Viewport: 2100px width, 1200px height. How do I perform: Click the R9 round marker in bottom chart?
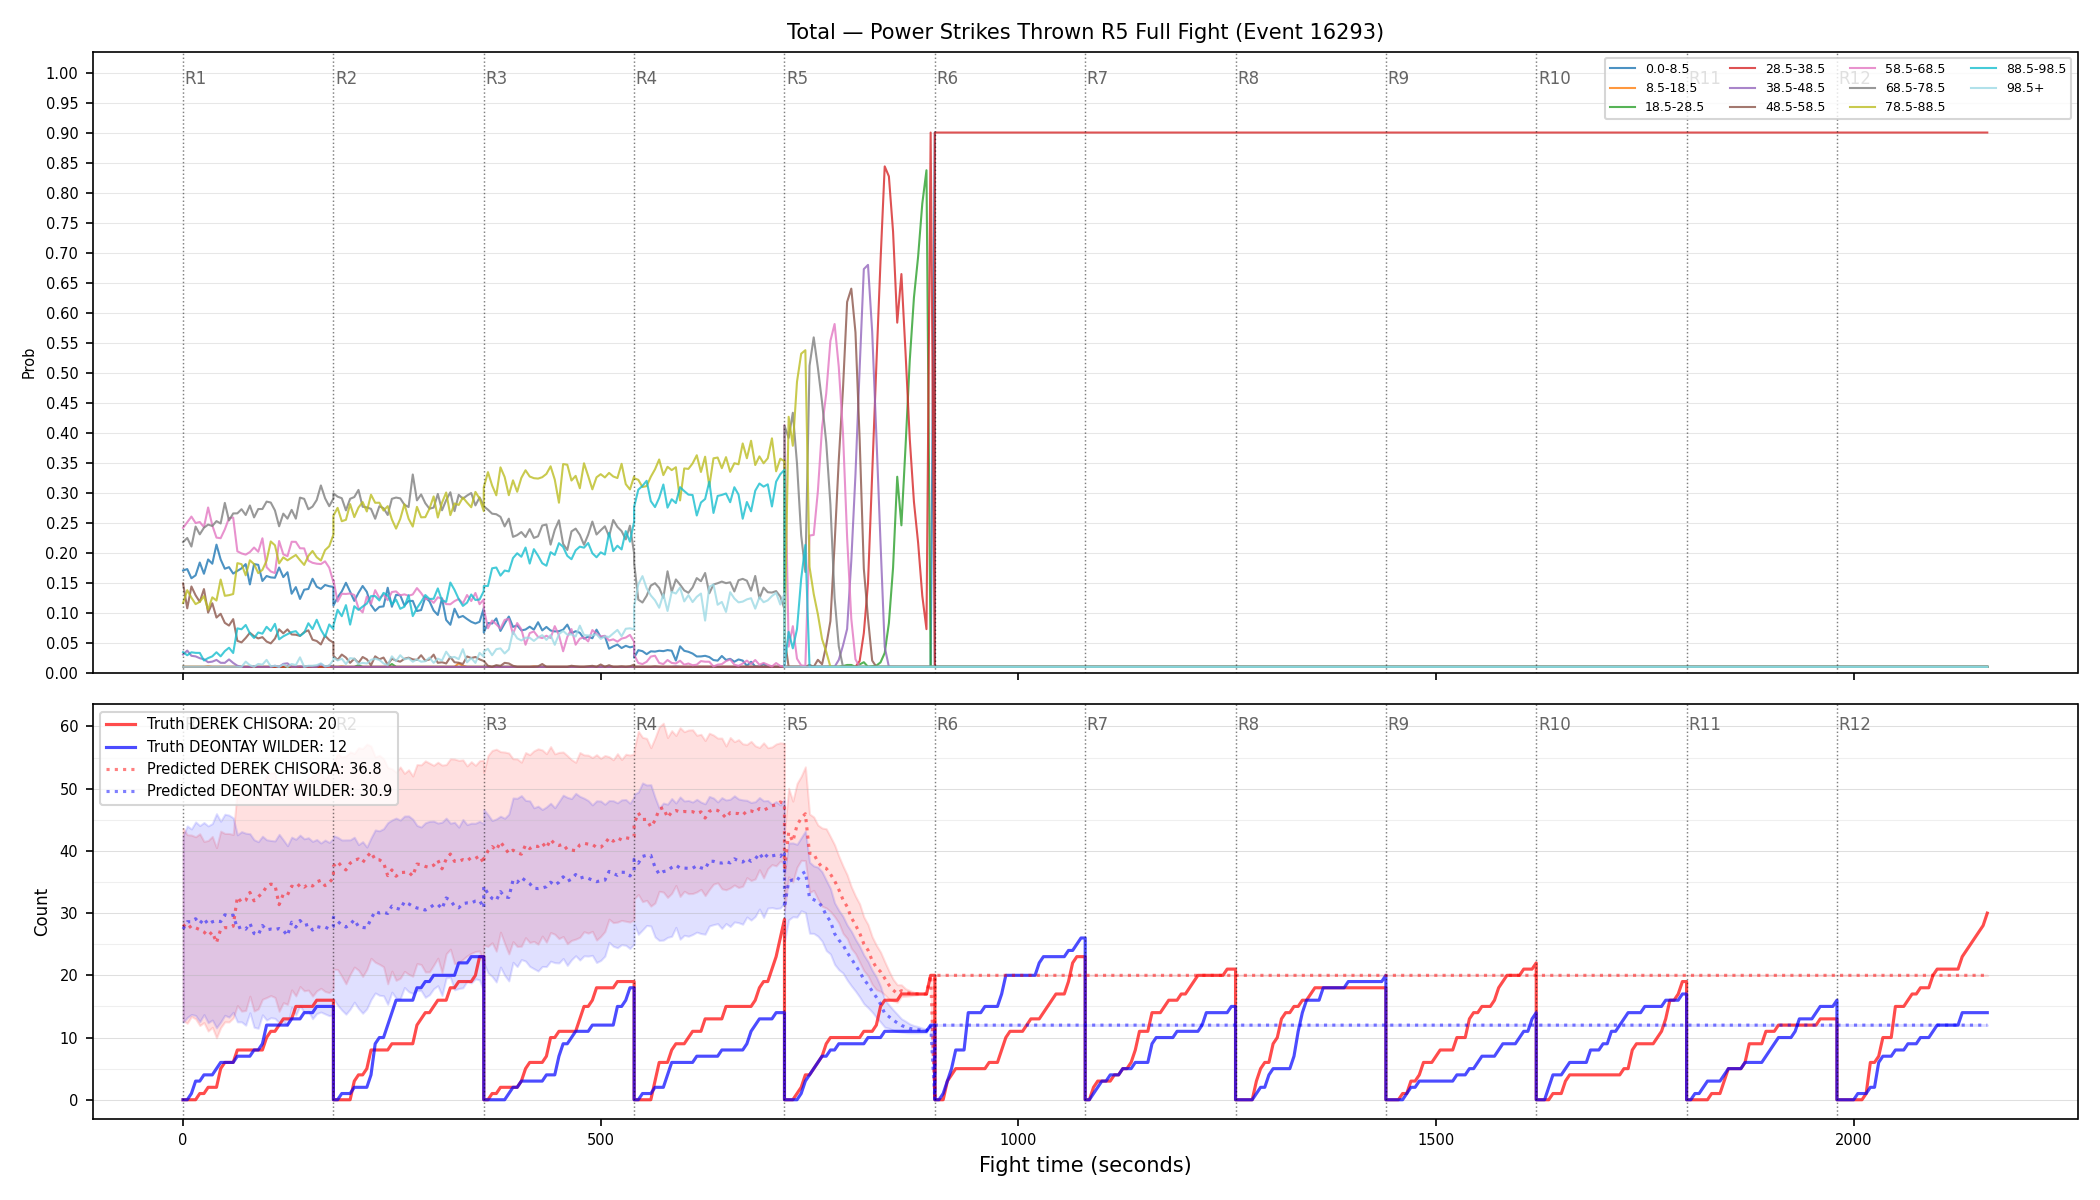click(1398, 724)
